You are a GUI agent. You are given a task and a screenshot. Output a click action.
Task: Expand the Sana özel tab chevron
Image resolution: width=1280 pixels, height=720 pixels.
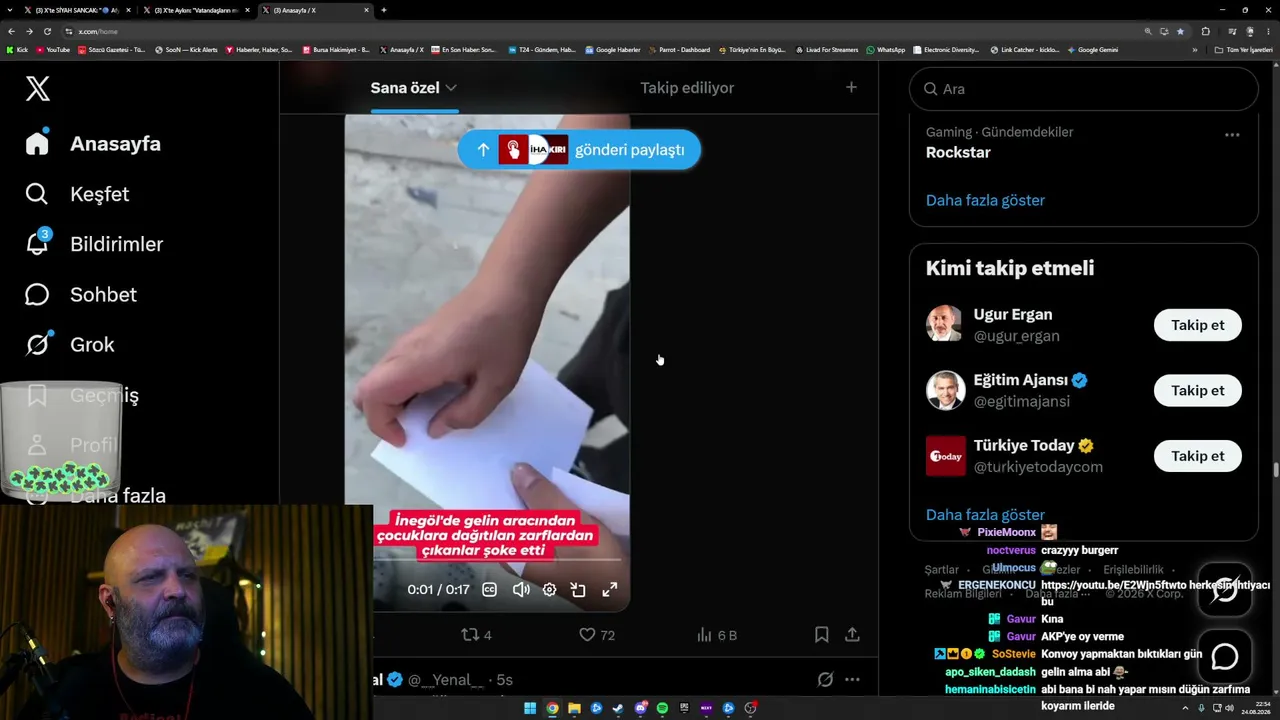point(451,88)
